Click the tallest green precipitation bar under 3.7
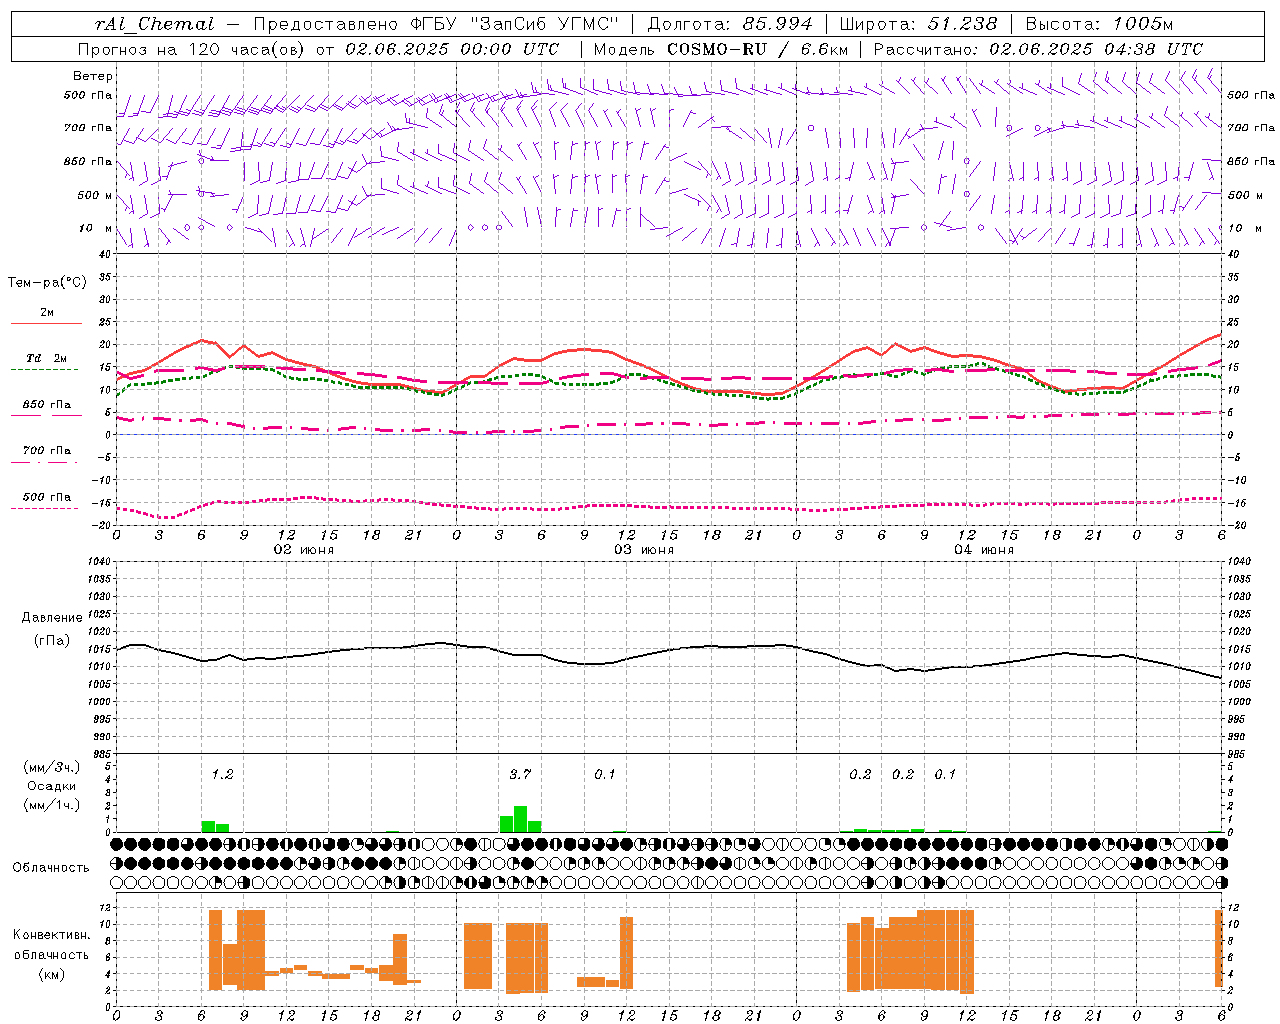 [520, 819]
